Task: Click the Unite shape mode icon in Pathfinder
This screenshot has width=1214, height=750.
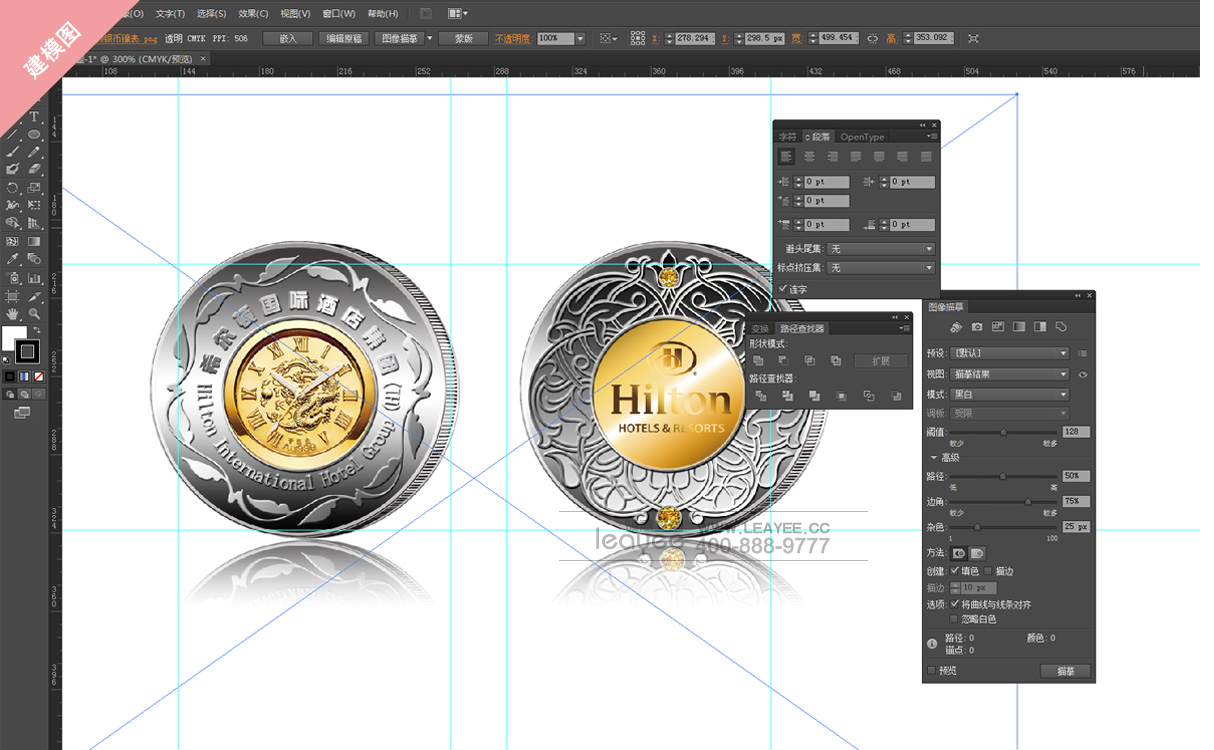Action: click(x=759, y=361)
